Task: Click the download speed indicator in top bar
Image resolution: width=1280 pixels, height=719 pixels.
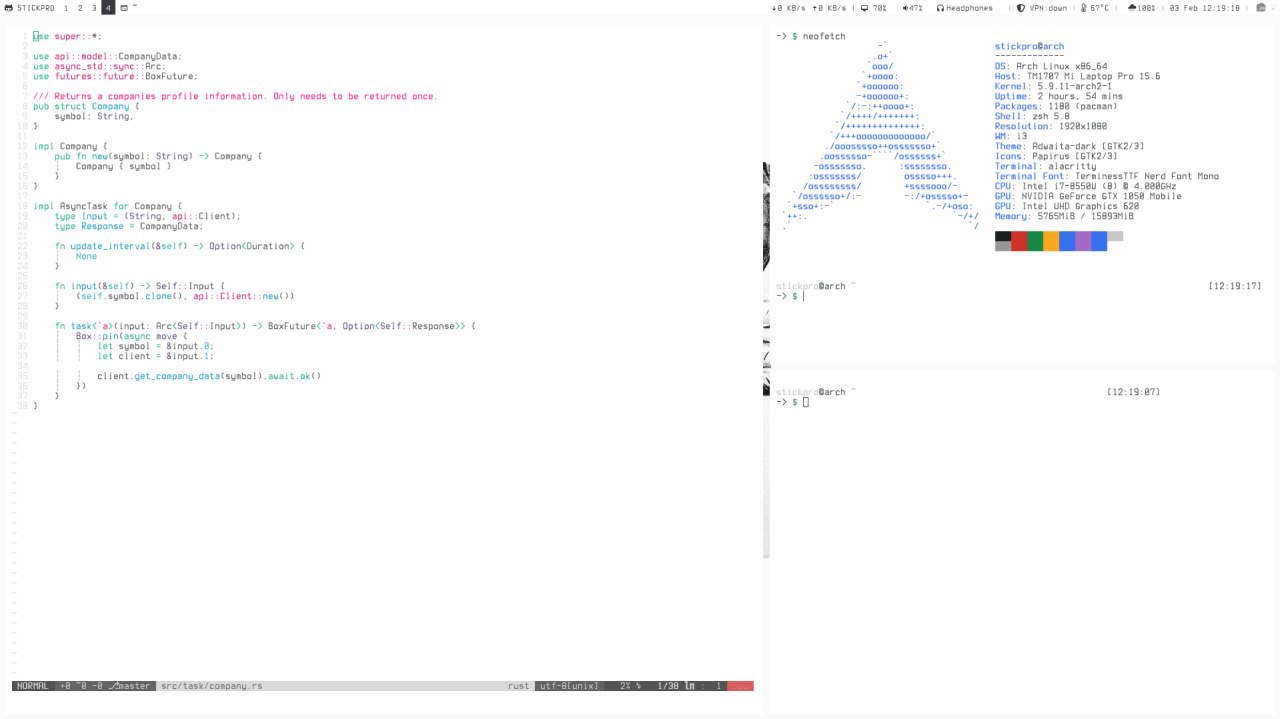Action: click(x=789, y=8)
